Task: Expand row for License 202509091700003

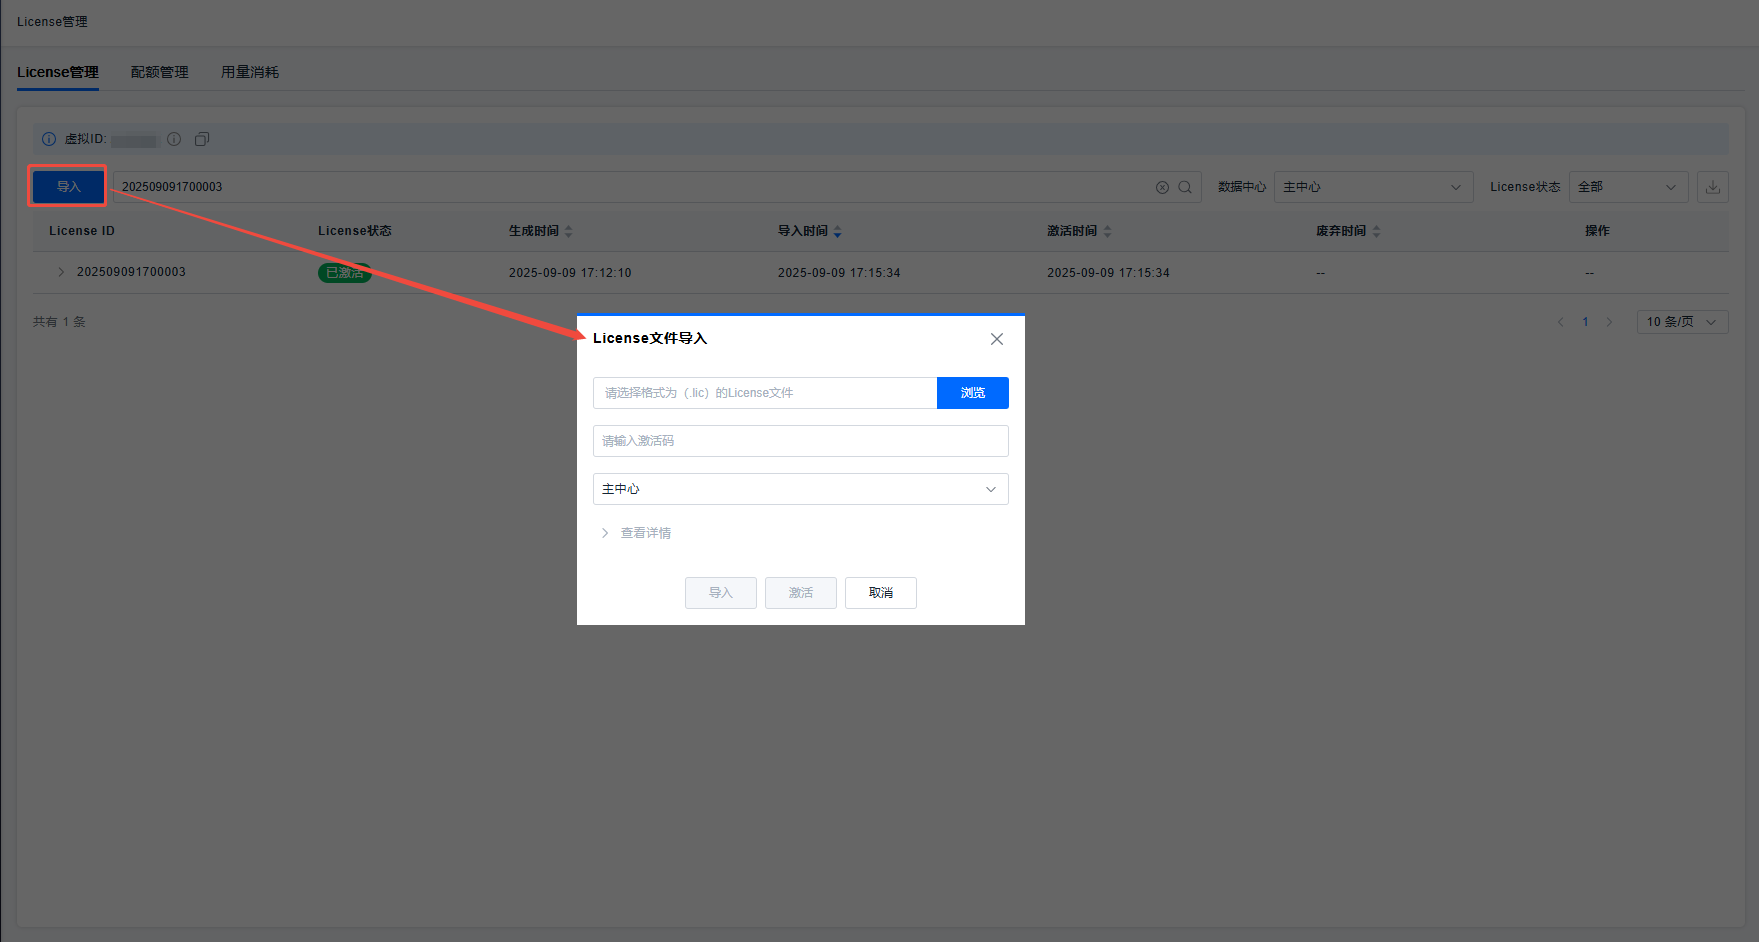Action: click(x=61, y=272)
